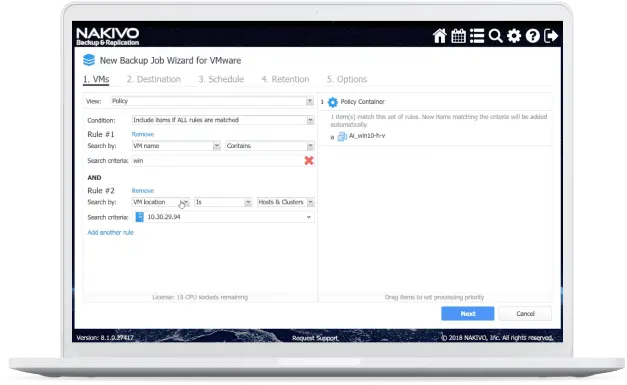627x385 pixels.
Task: Open the help question mark icon
Action: [533, 36]
